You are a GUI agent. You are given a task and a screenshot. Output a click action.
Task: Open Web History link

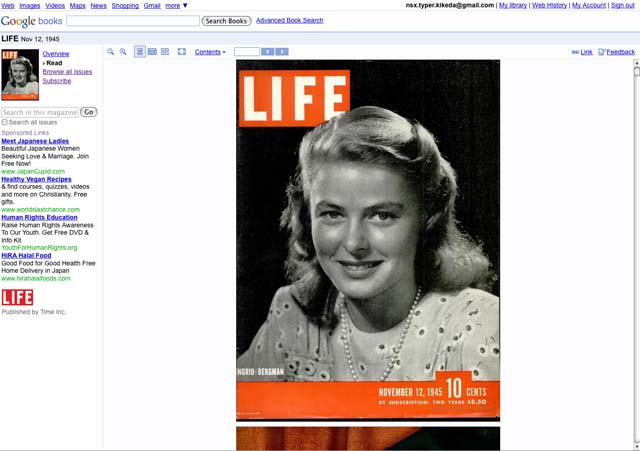549,5
